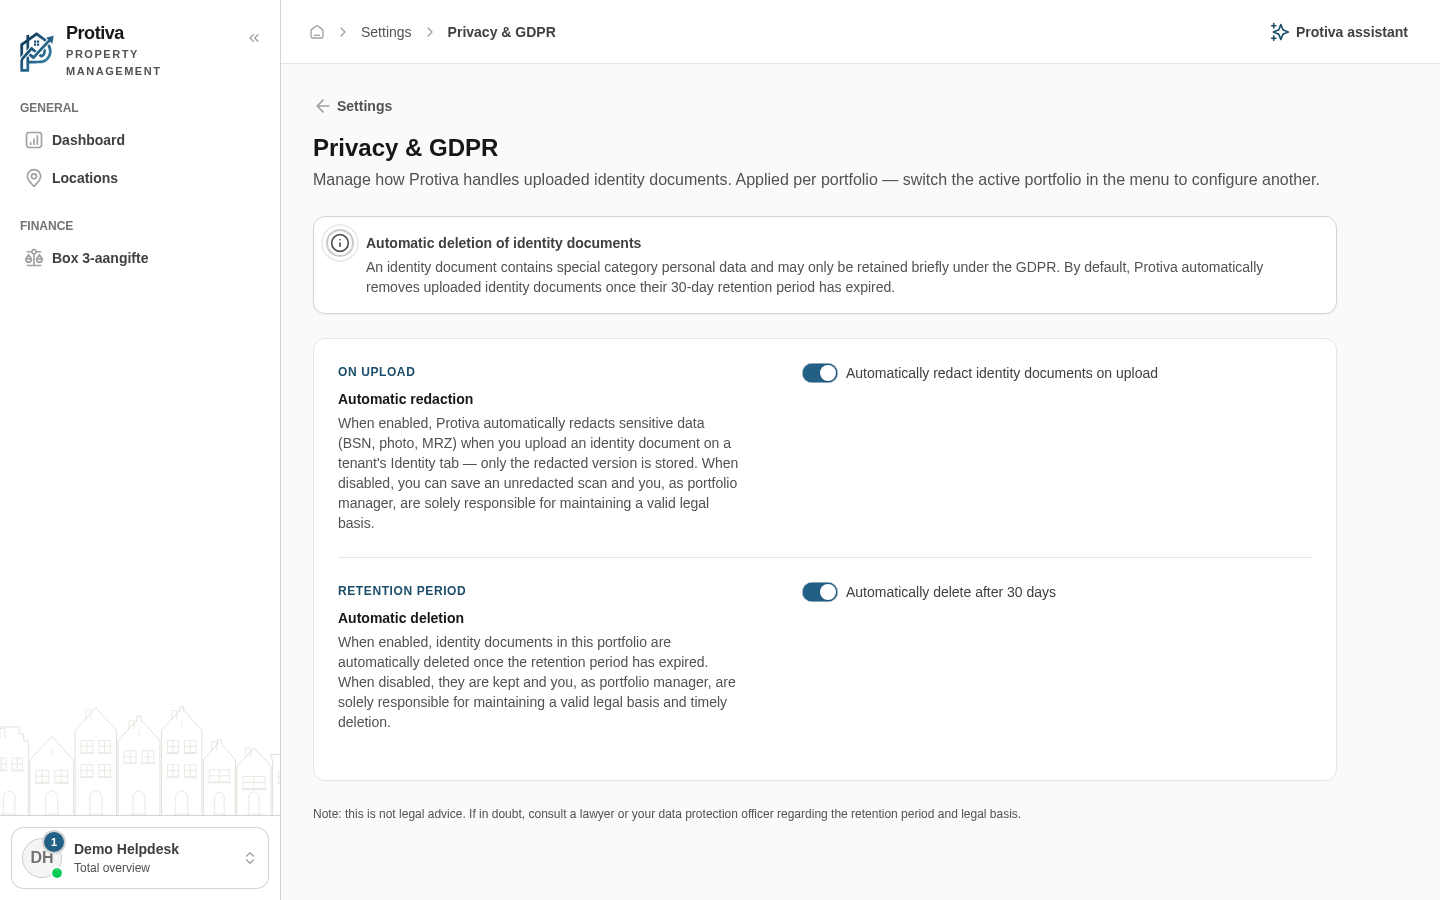Click the 'Automatic redaction' subheading

coord(405,399)
